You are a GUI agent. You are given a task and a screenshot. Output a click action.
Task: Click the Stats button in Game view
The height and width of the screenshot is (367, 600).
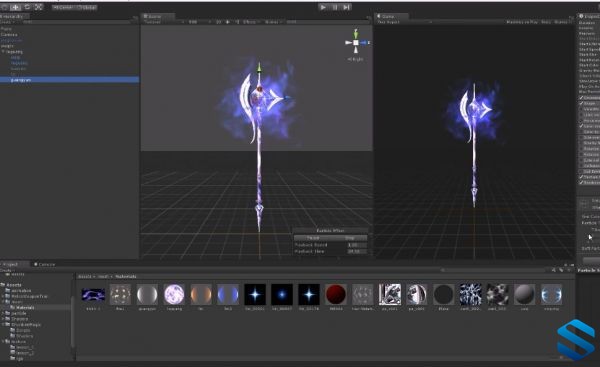point(546,22)
